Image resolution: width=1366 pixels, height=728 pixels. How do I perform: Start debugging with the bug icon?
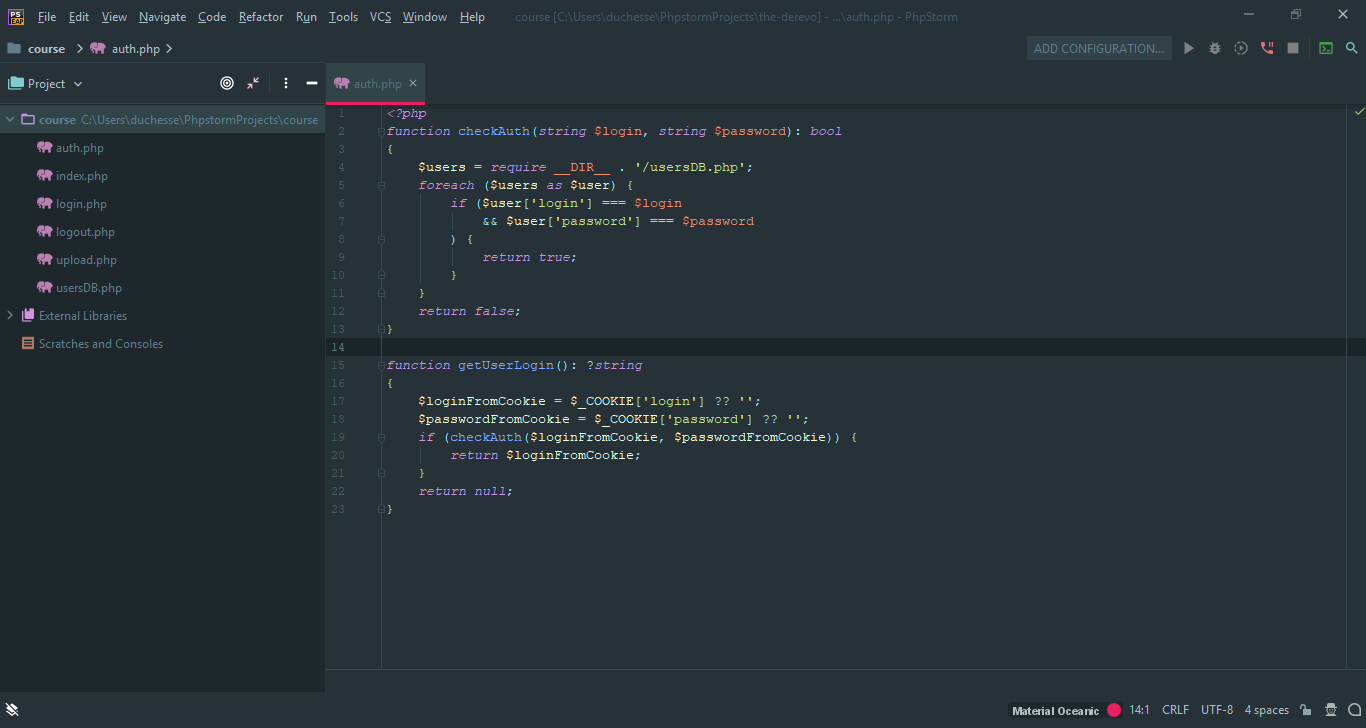coord(1215,48)
